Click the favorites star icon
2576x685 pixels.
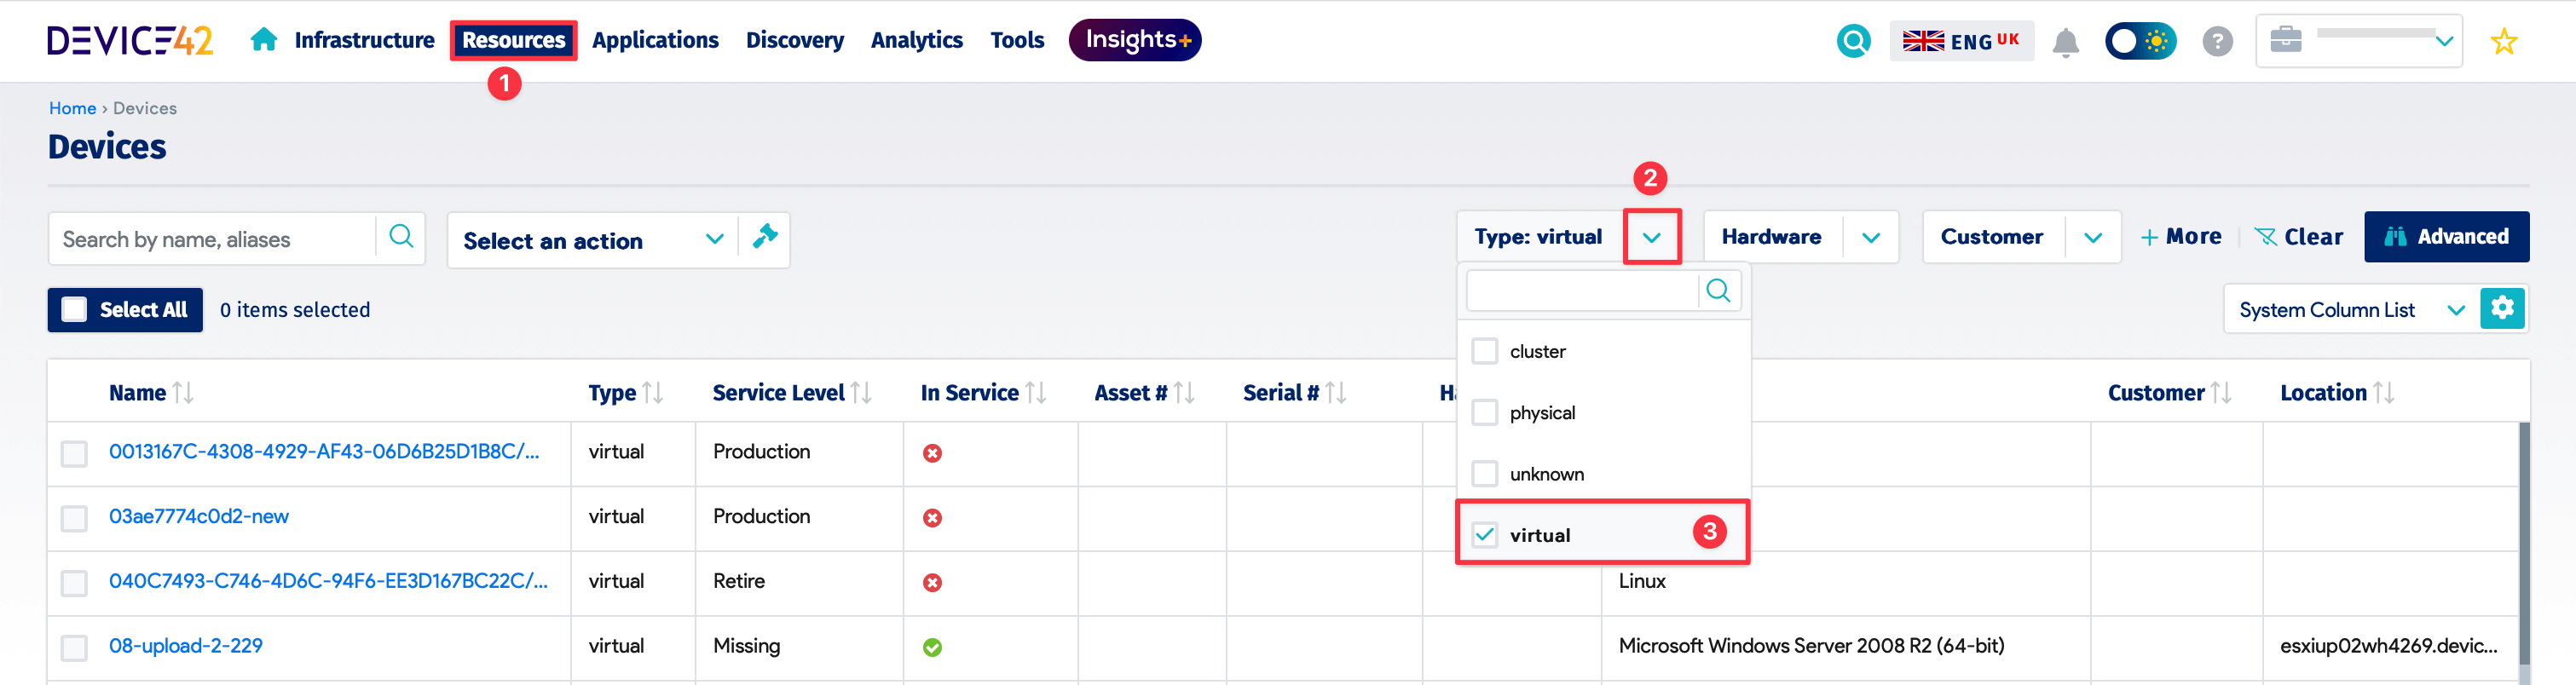pyautogui.click(x=2503, y=42)
